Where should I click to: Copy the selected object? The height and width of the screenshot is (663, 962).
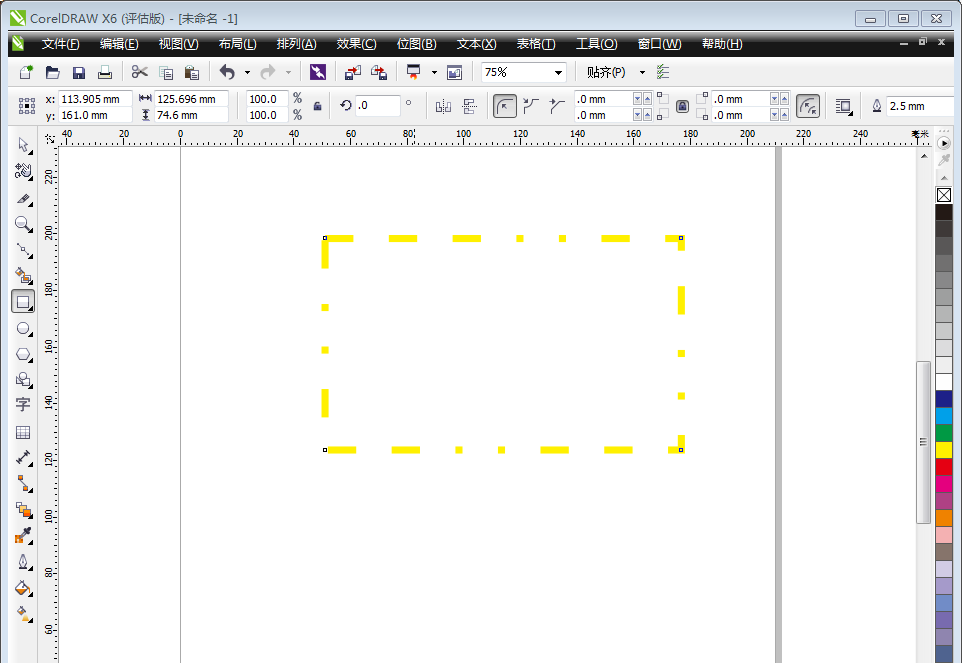pyautogui.click(x=166, y=72)
